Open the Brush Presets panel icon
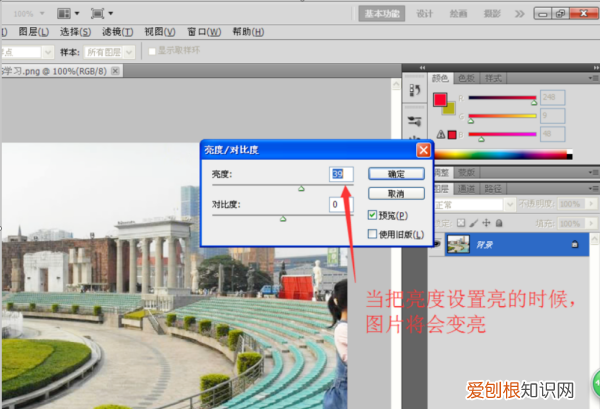Screen dimensions: 600x409 tap(415, 121)
